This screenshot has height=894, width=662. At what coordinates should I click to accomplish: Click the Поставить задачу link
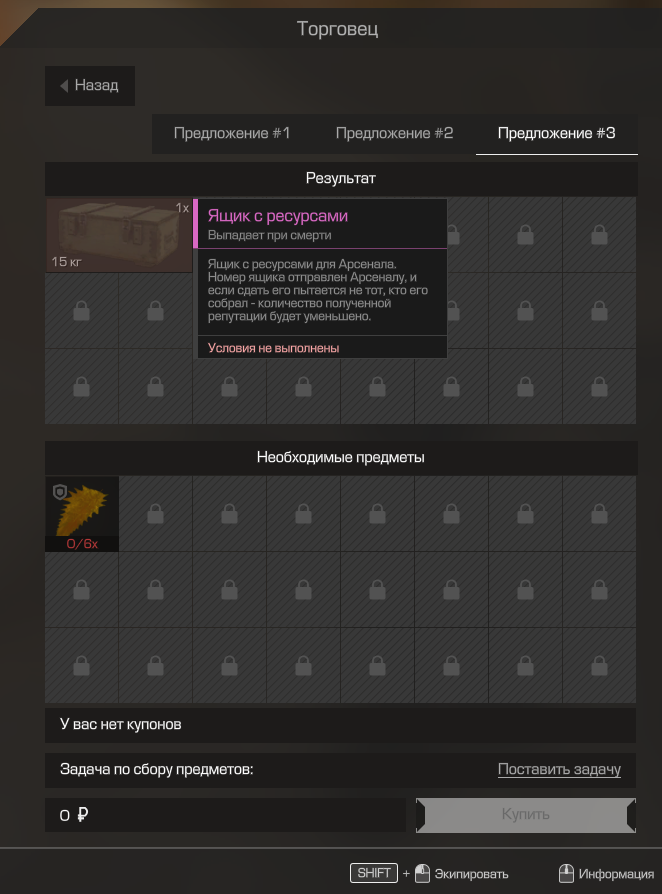[559, 770]
